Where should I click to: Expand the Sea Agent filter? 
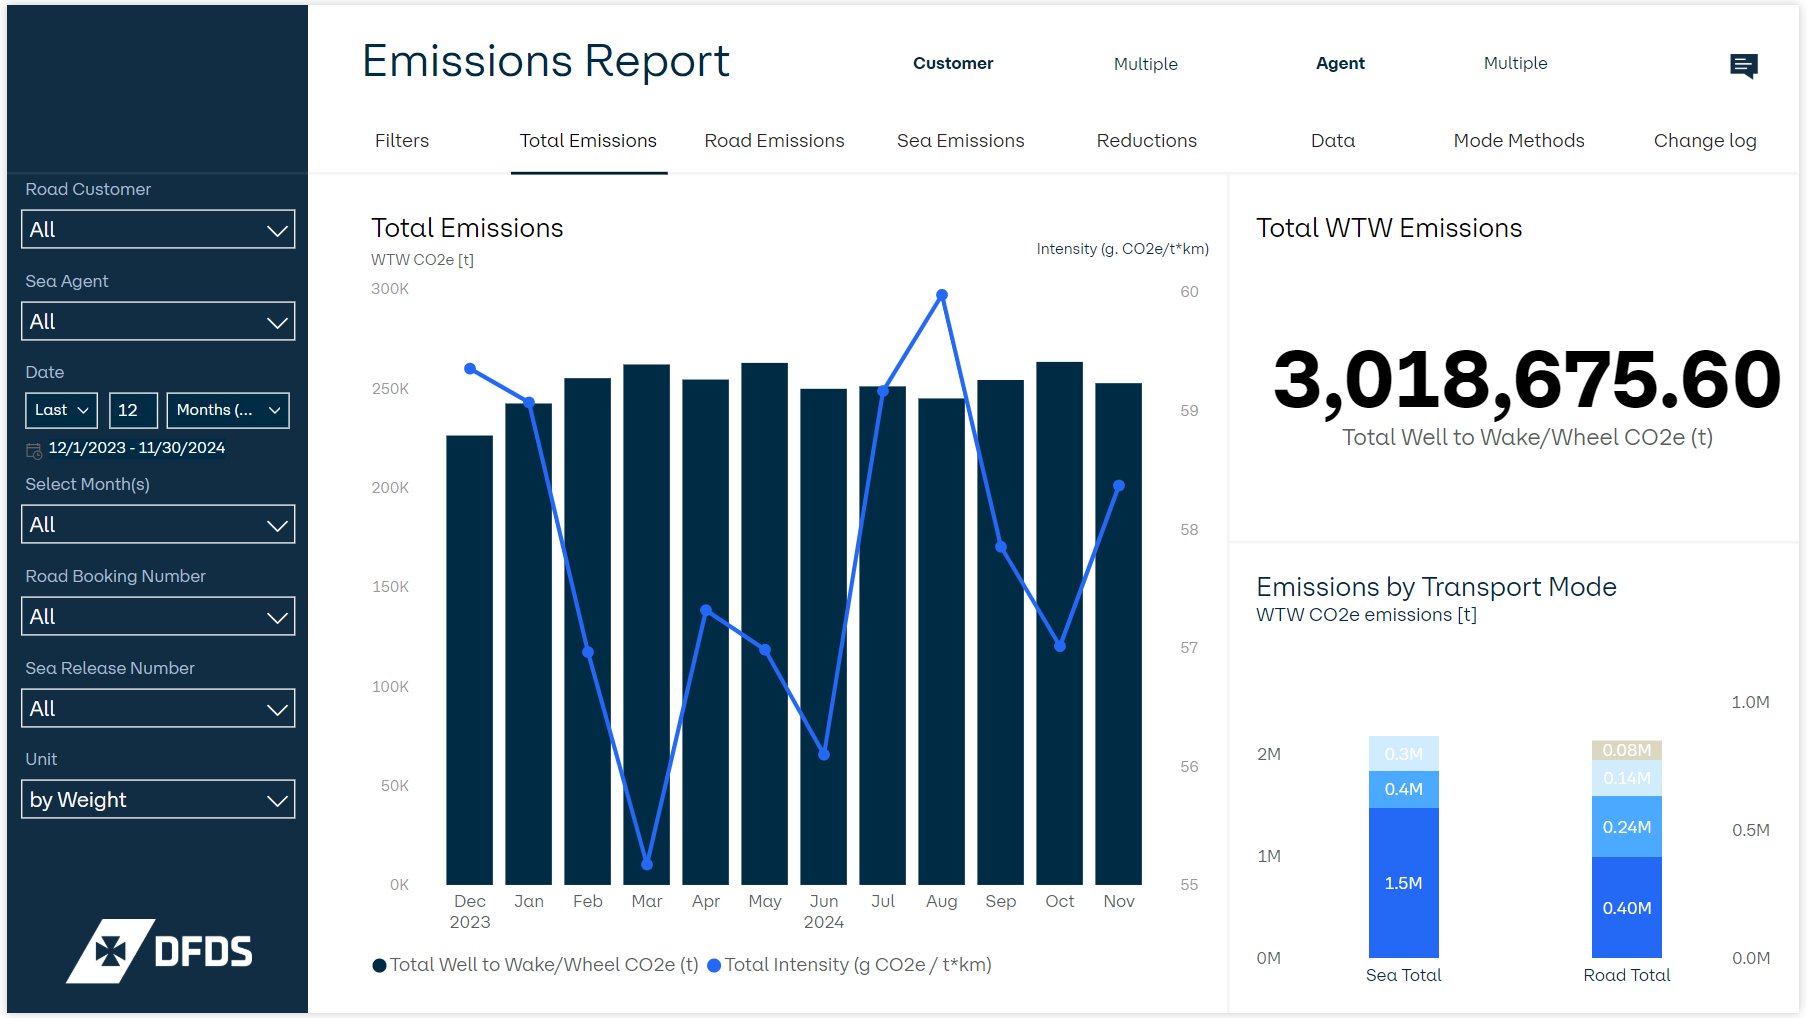[x=157, y=321]
